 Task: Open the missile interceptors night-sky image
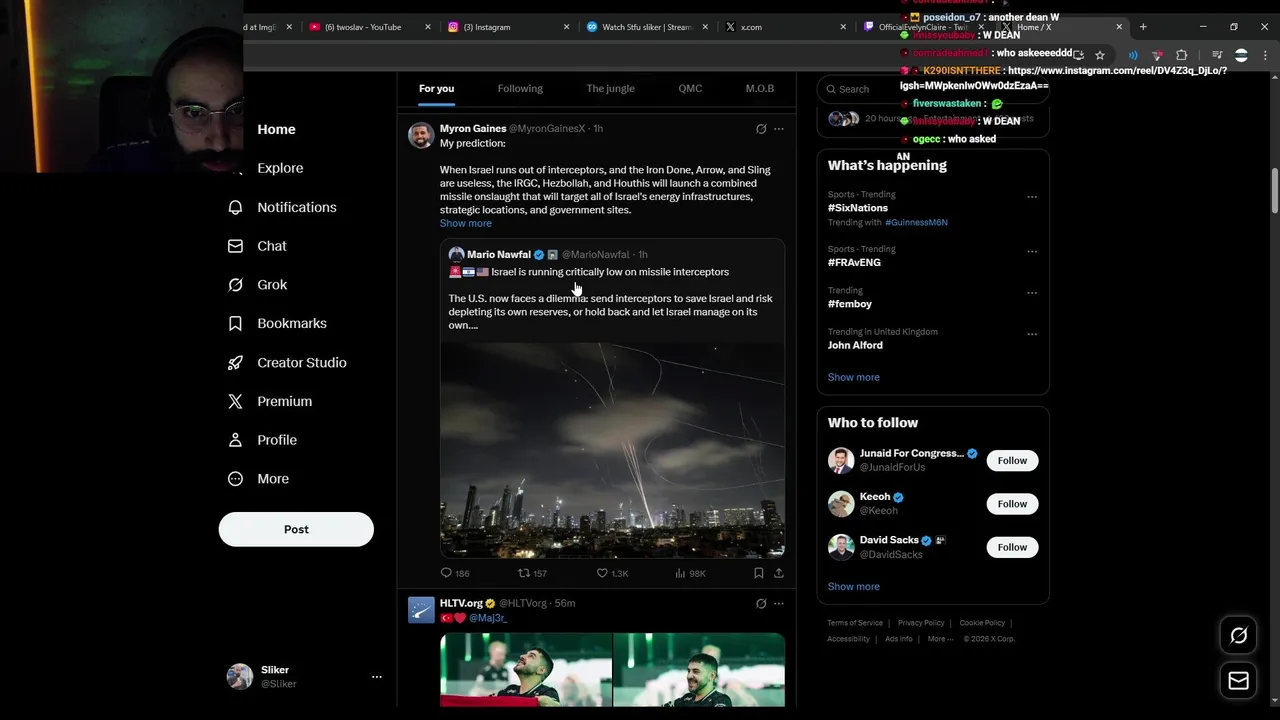[612, 450]
